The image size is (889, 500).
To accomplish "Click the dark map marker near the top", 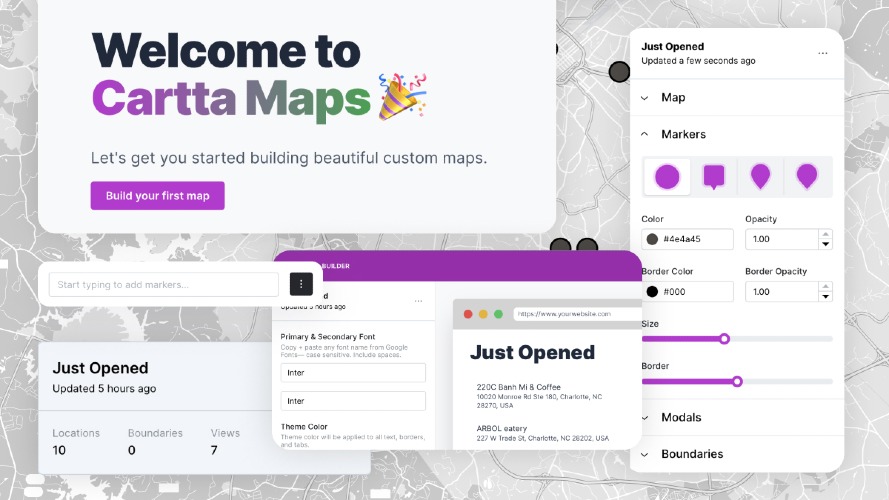I will tap(619, 72).
